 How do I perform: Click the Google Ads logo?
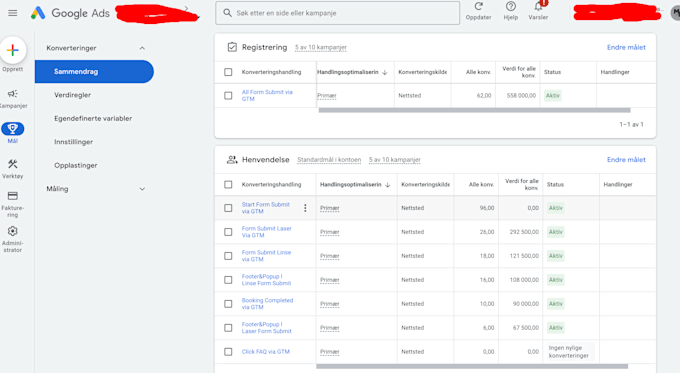coord(70,13)
